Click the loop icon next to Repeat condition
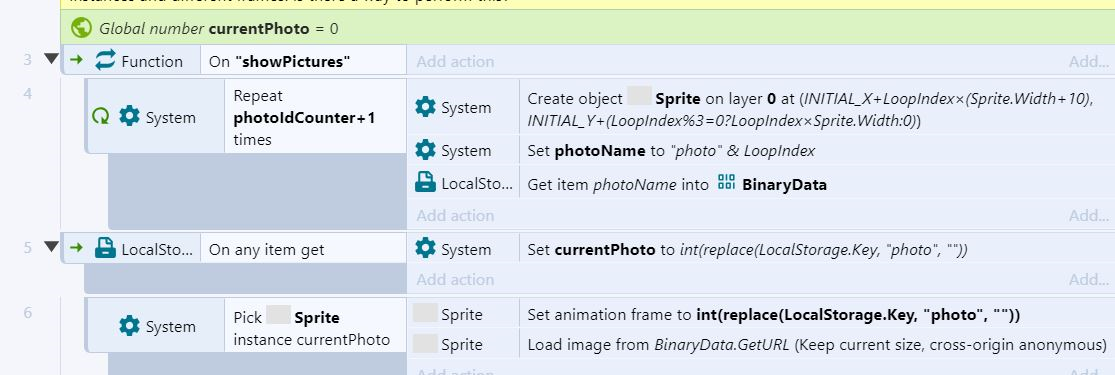 (x=101, y=117)
